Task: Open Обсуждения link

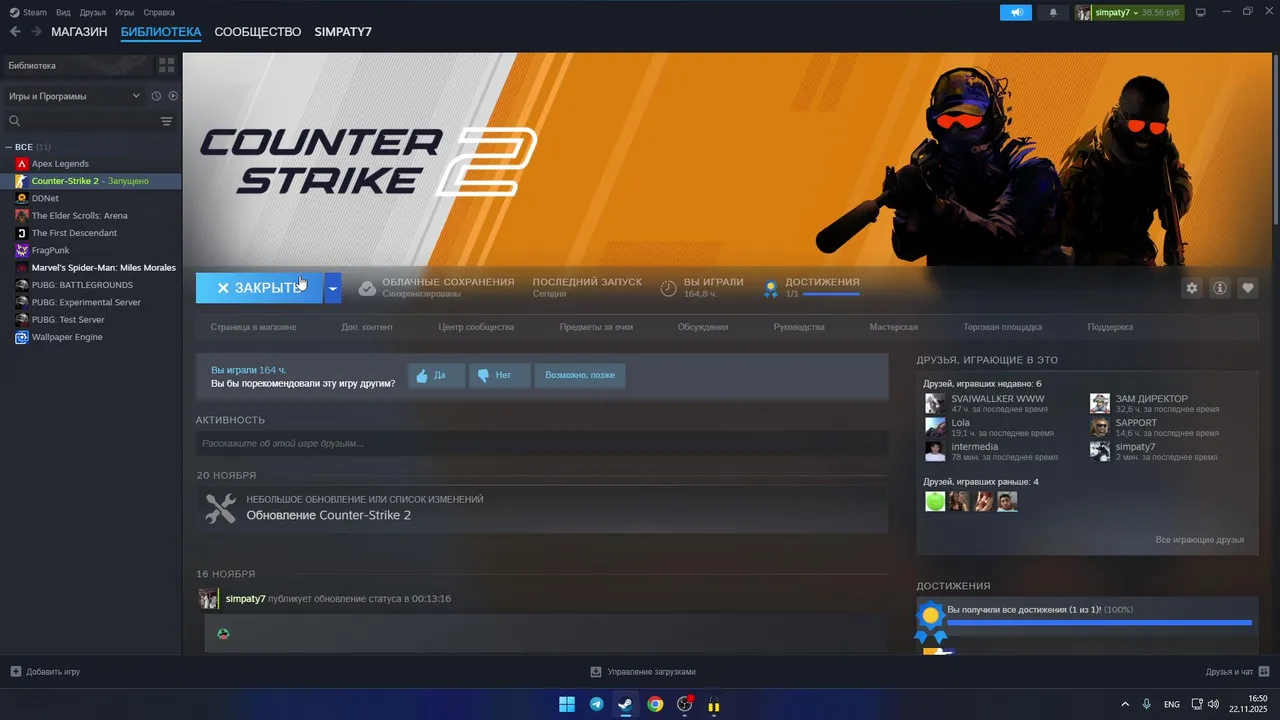Action: click(703, 327)
